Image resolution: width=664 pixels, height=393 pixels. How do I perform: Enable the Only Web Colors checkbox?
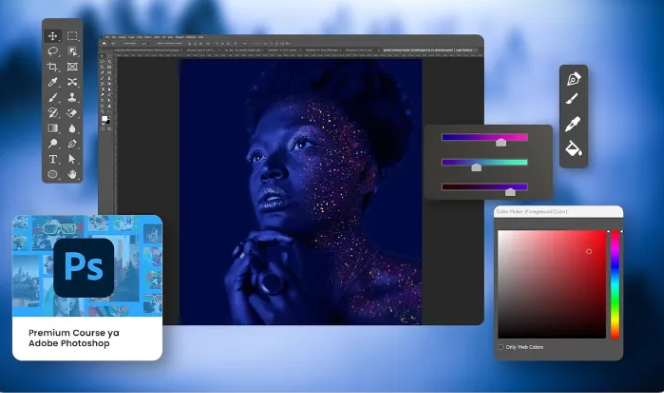point(501,347)
